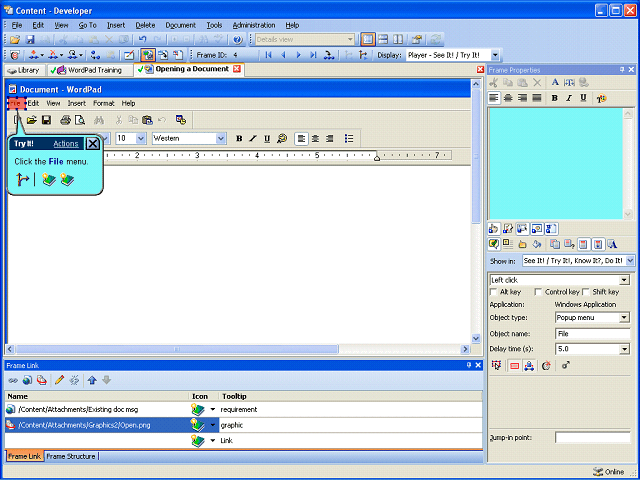The width and height of the screenshot is (640, 480).
Task: Open the Tools menu
Action: 214,25
